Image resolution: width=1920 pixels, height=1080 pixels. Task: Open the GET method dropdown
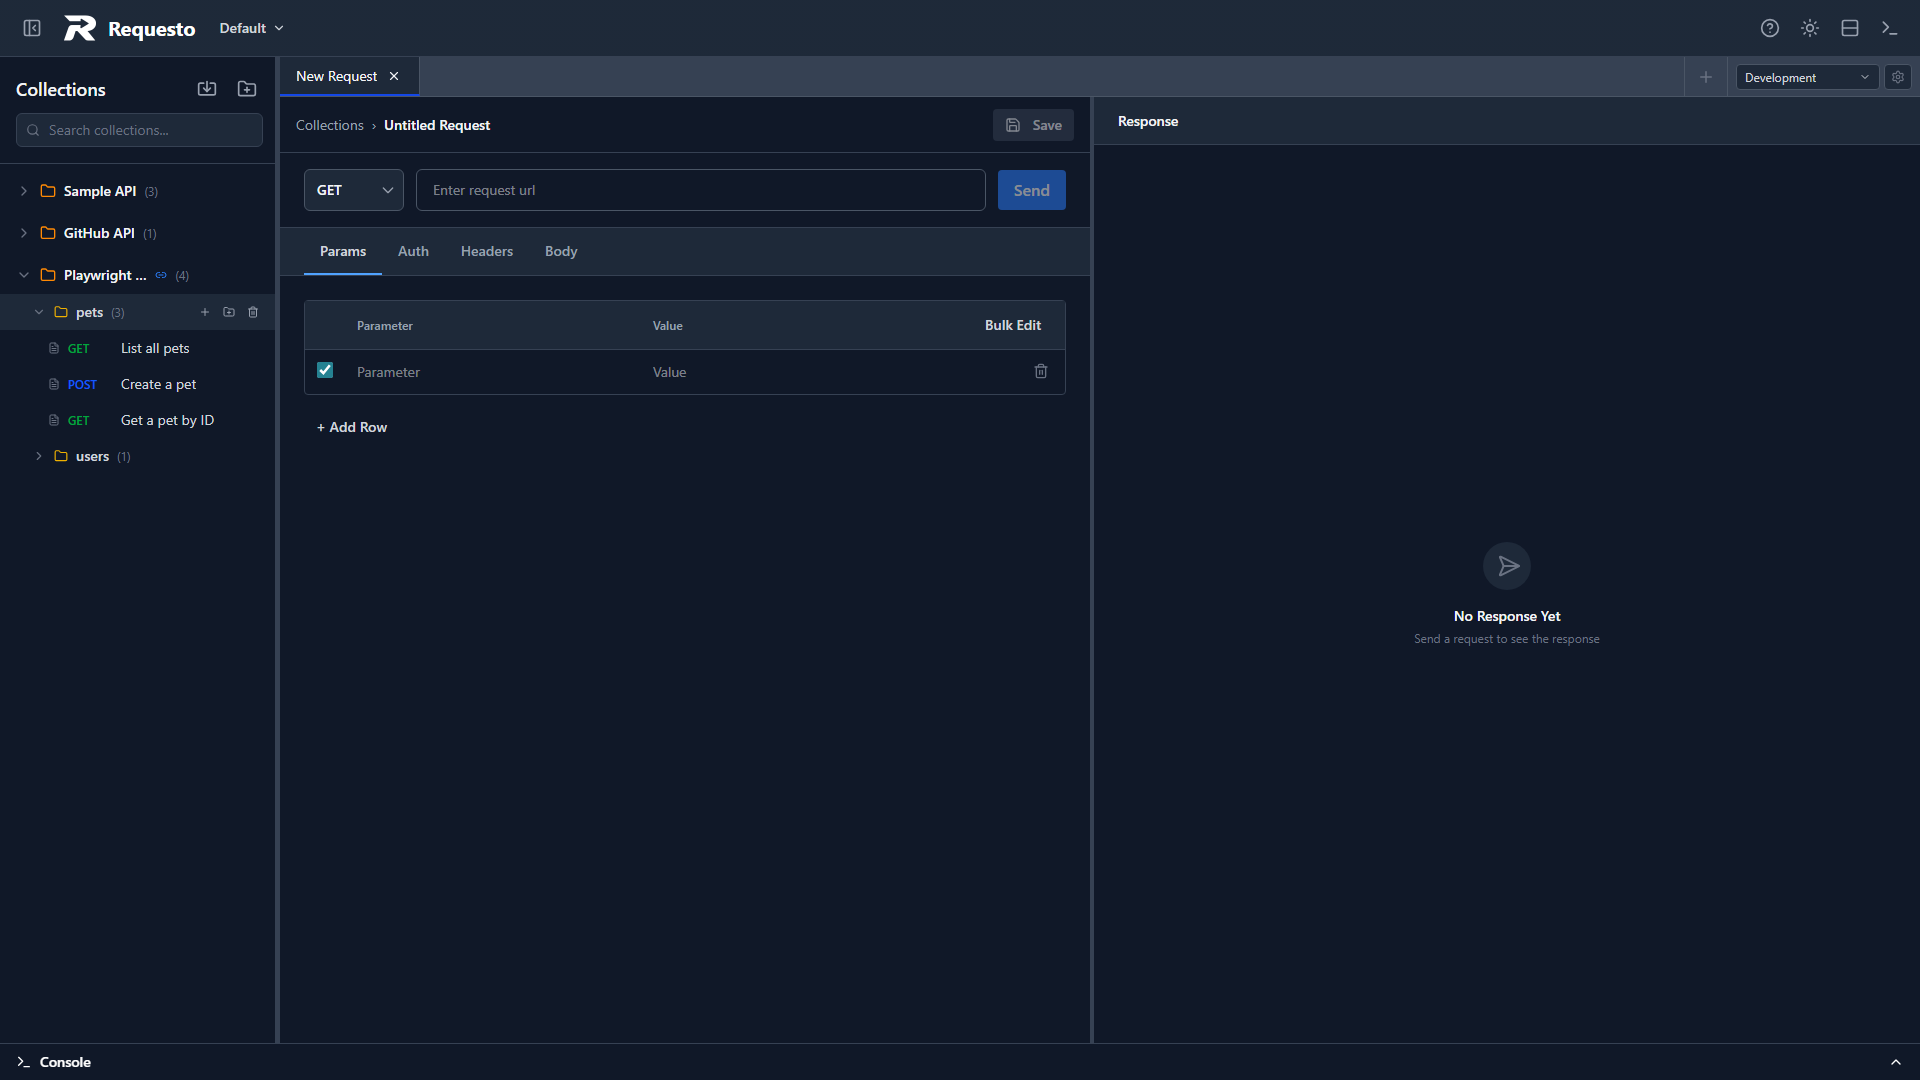click(353, 190)
